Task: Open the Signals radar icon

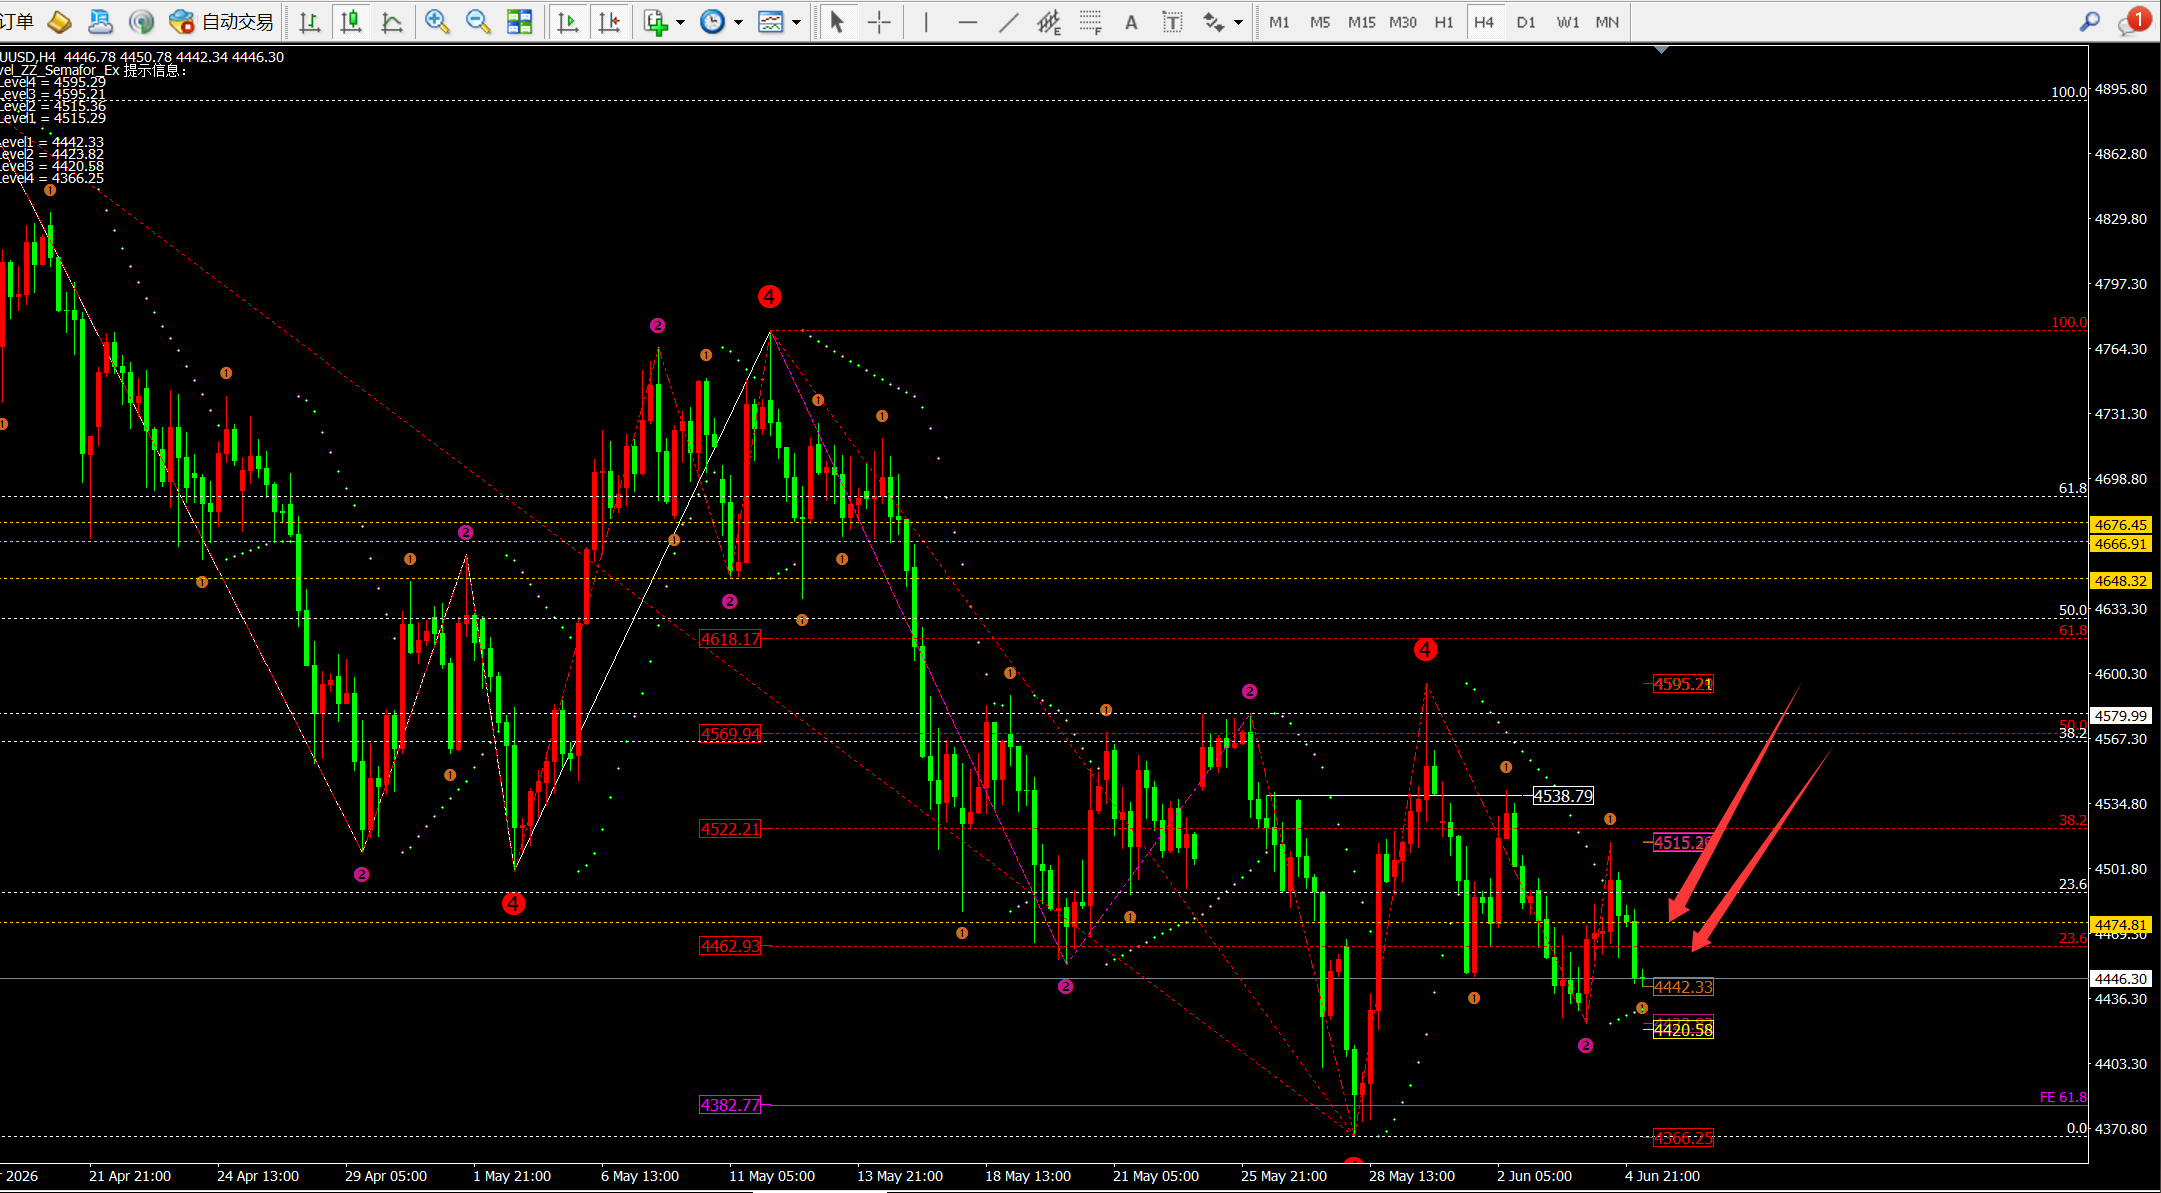Action: 141,21
